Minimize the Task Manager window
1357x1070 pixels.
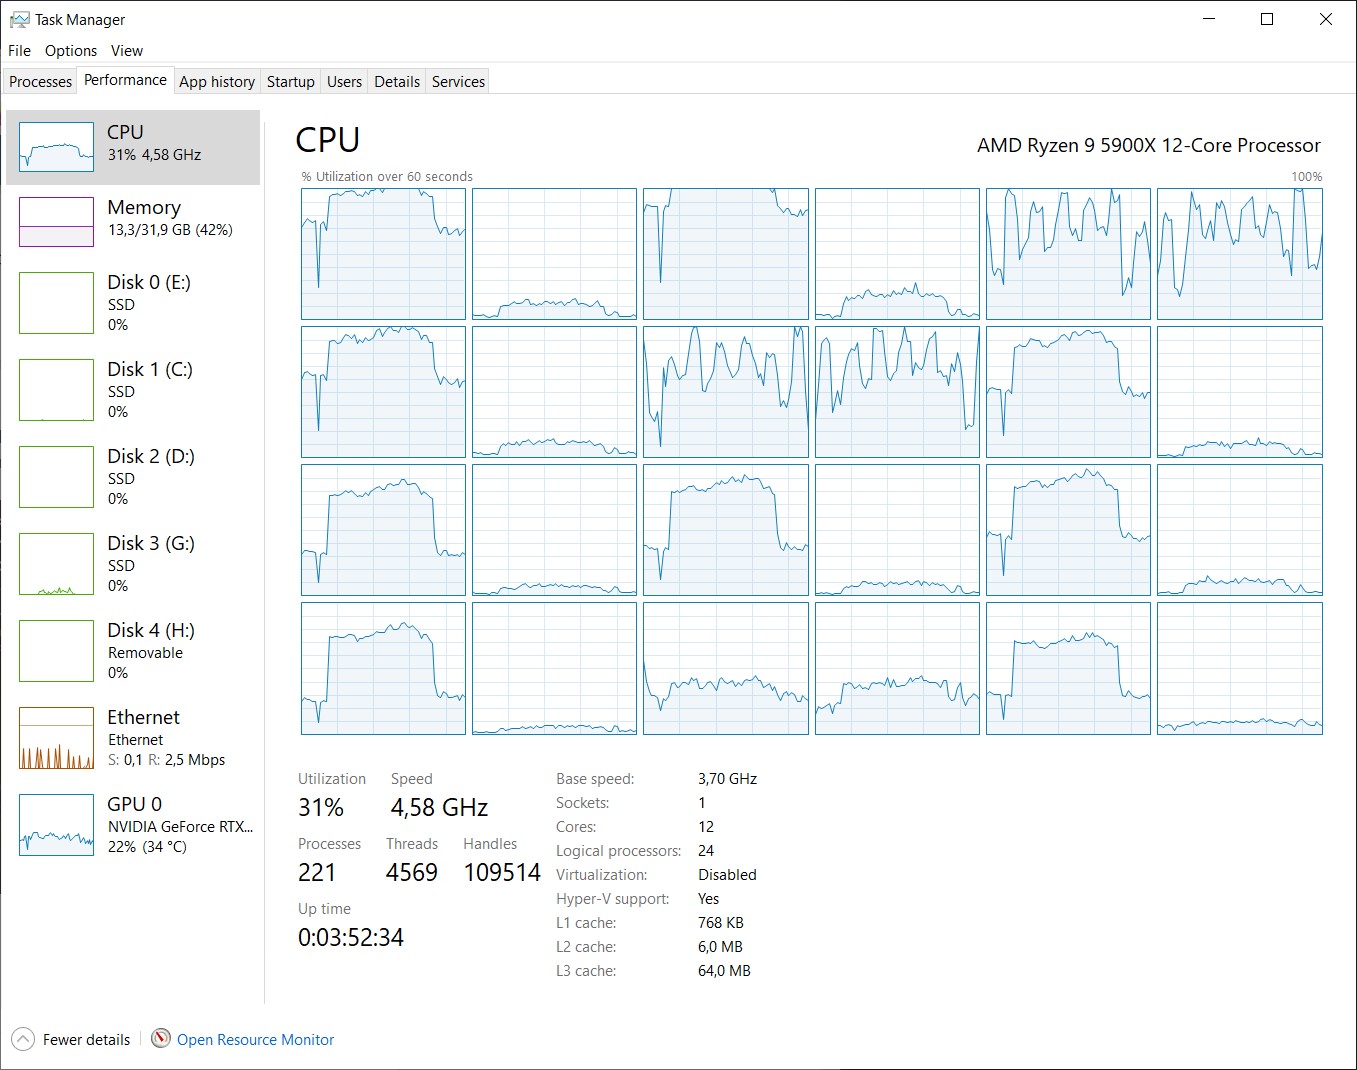click(x=1210, y=19)
